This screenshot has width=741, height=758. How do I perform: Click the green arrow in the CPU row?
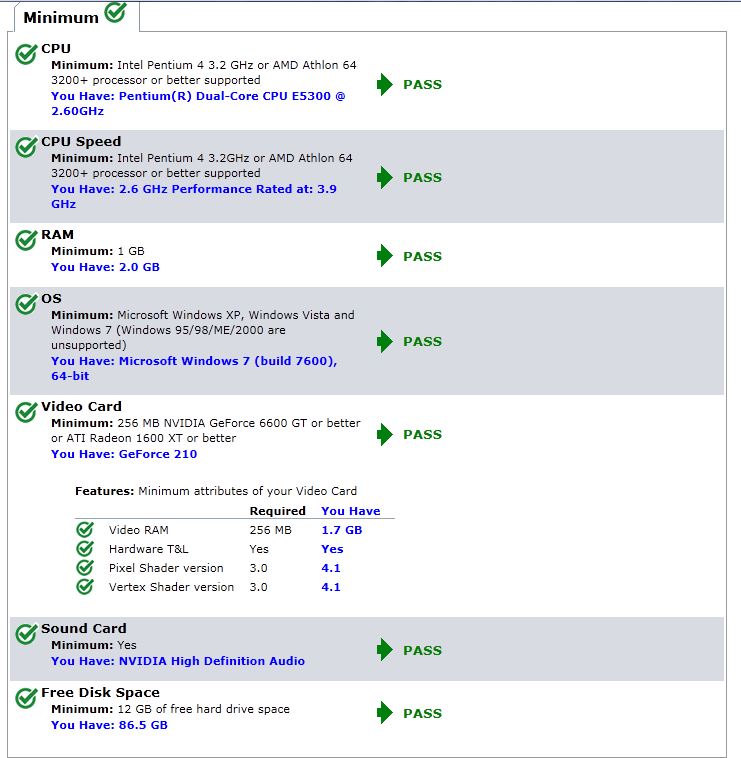click(x=385, y=85)
